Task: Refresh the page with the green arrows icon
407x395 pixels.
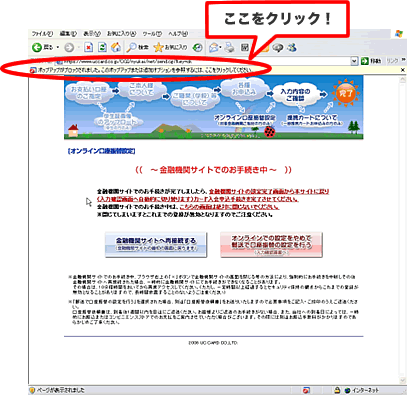Action: [x=102, y=47]
